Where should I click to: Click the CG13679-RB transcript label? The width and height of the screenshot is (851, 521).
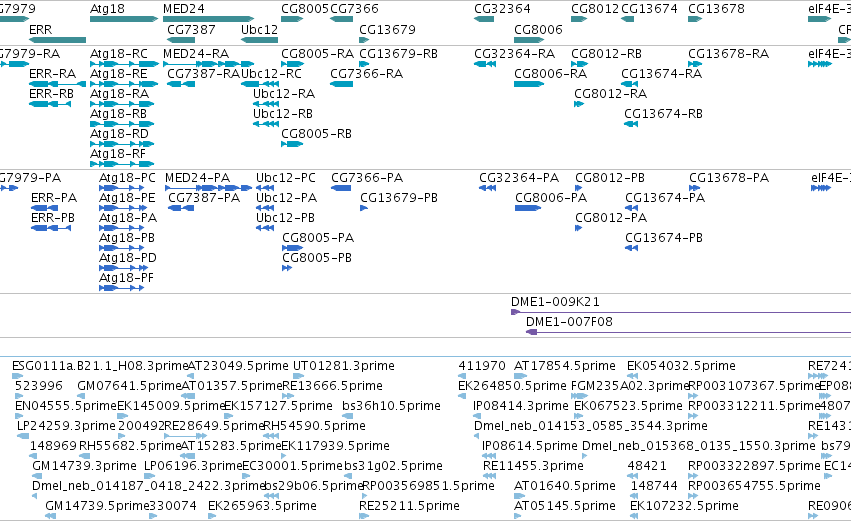click(398, 54)
